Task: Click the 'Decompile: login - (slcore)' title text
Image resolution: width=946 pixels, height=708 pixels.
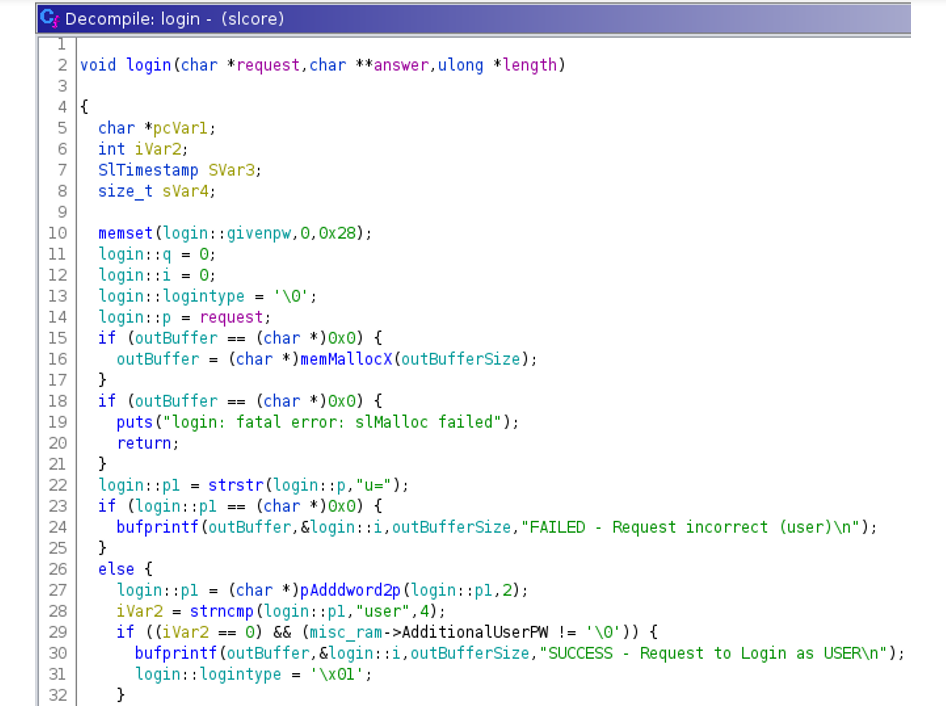Action: 174,19
